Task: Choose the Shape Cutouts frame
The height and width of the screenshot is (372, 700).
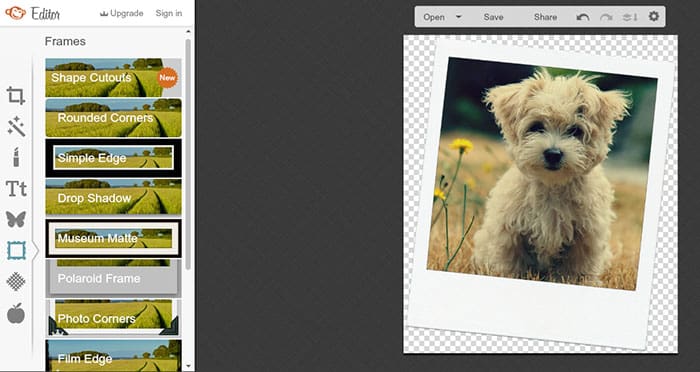Action: coord(113,78)
